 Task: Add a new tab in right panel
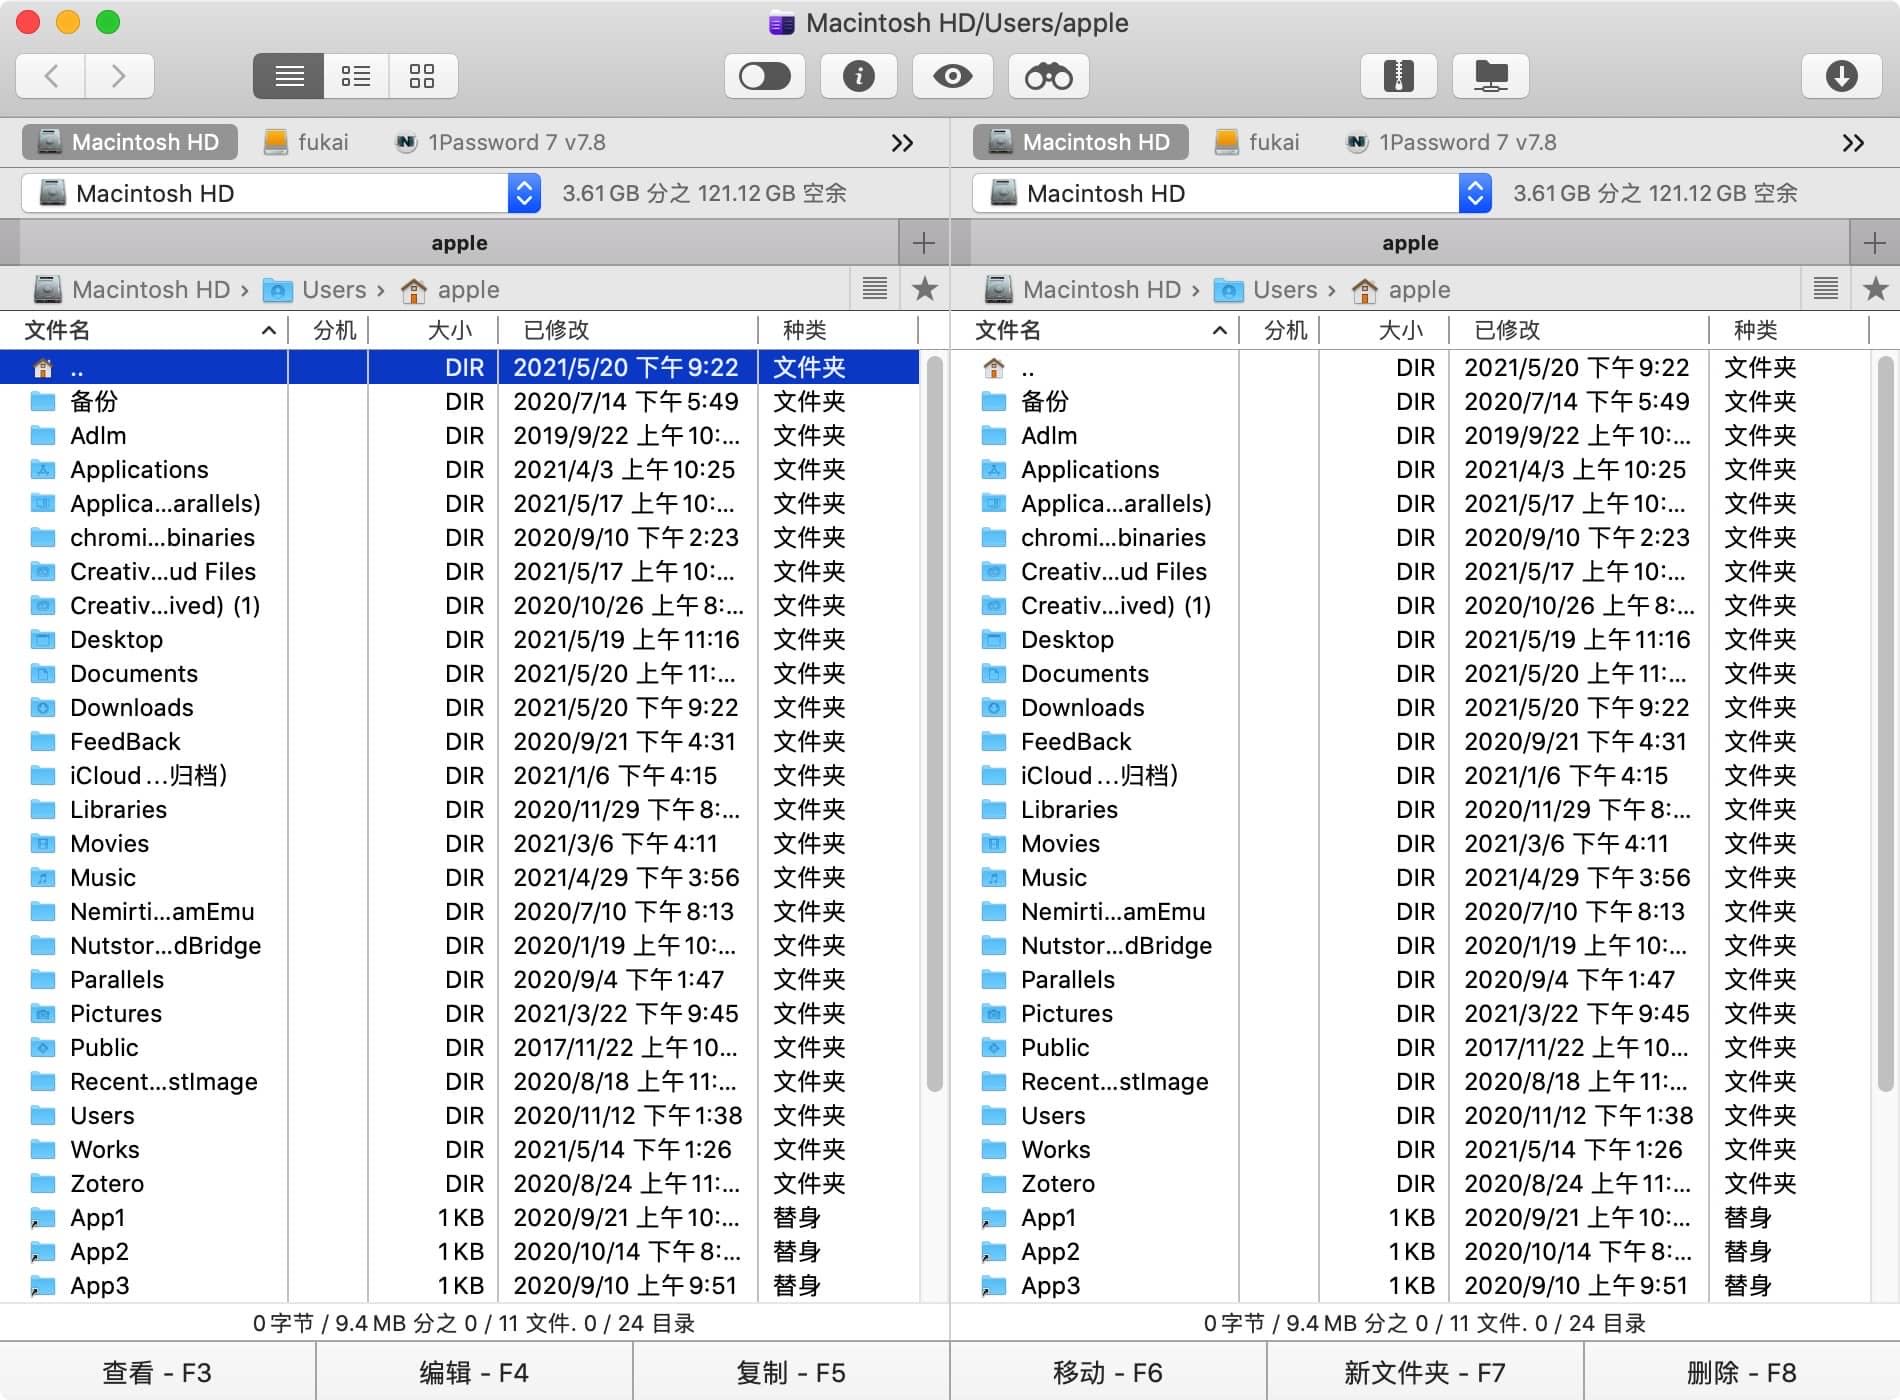1875,243
